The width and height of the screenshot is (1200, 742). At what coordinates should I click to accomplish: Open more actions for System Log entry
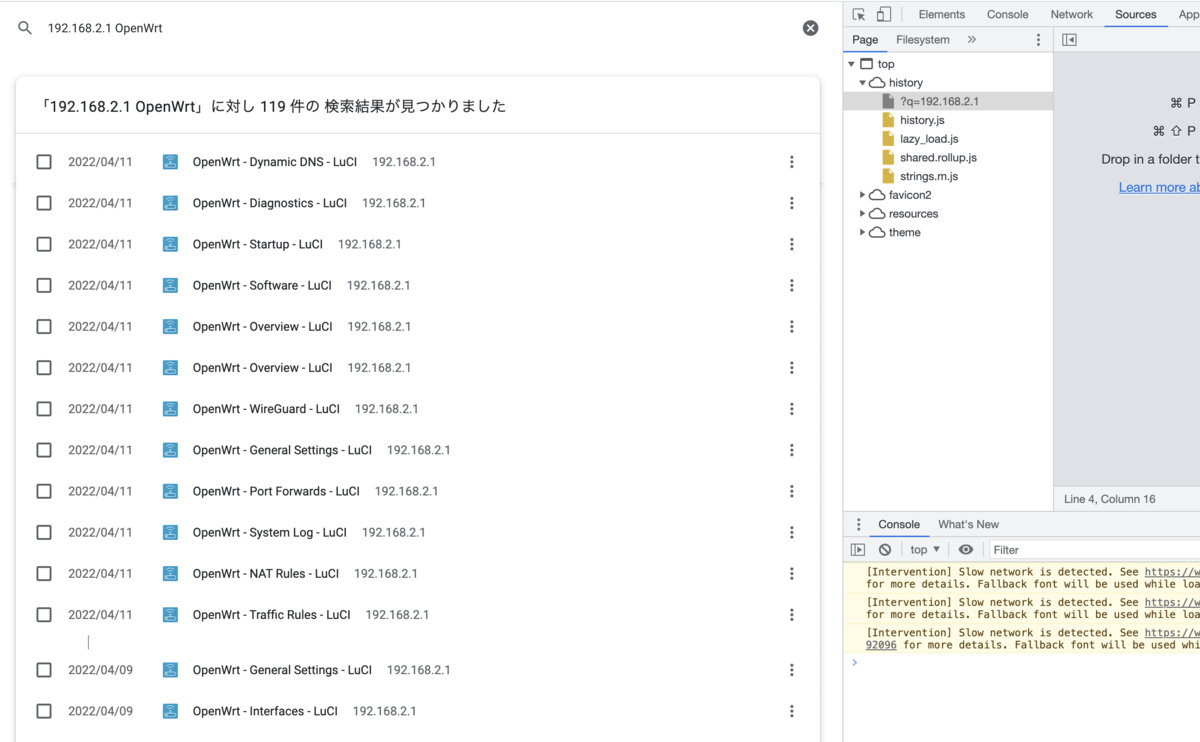pyautogui.click(x=791, y=532)
